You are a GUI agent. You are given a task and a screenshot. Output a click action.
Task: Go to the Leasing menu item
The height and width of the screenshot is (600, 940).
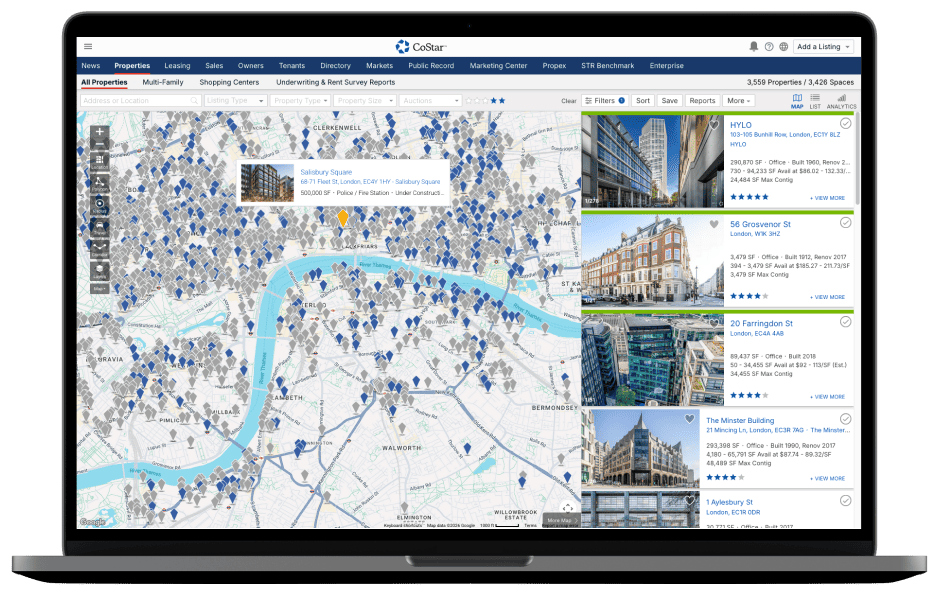(177, 66)
